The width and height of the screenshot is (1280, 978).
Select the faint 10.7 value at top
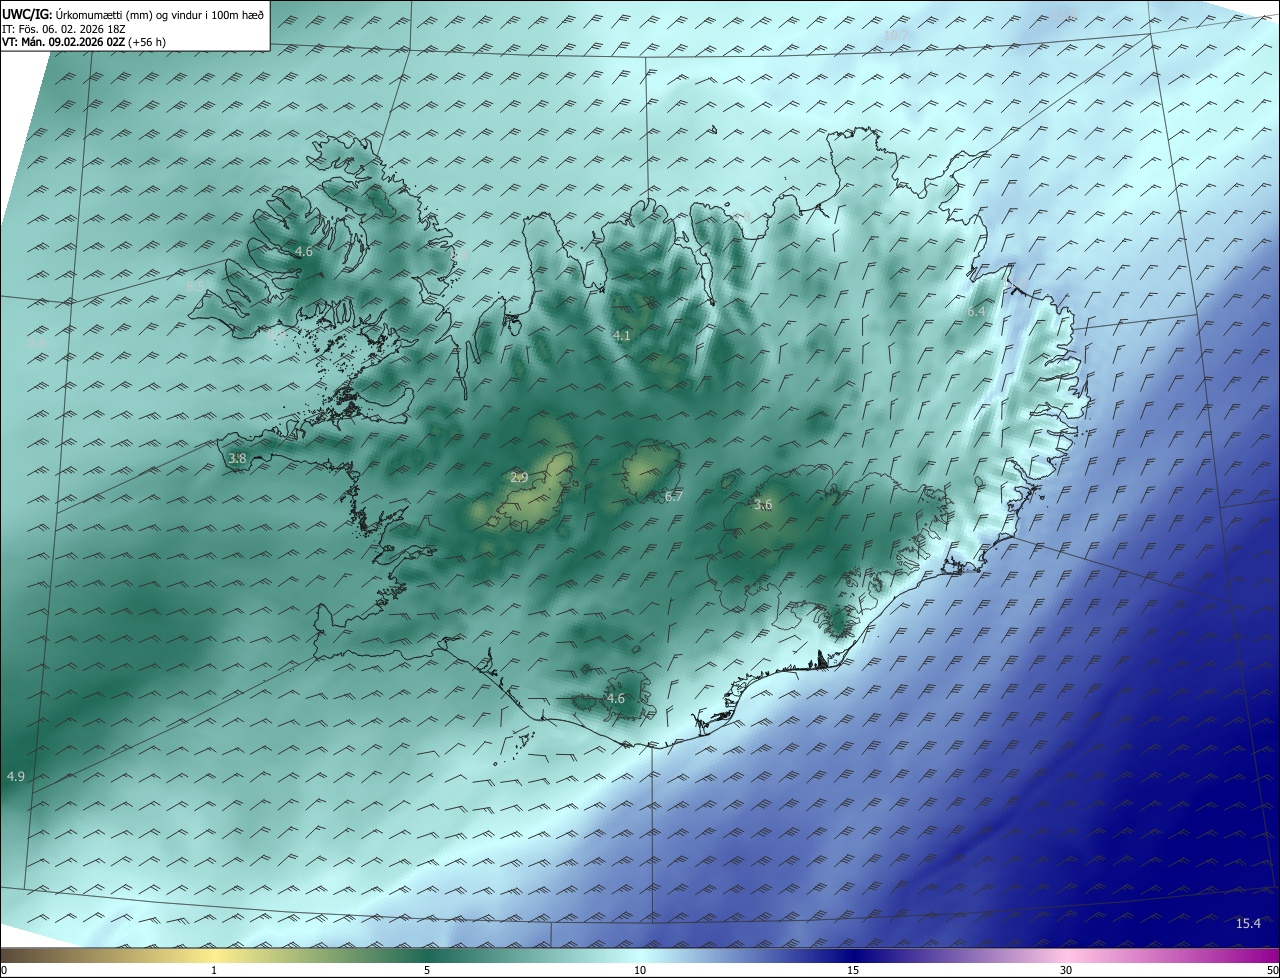tap(897, 35)
